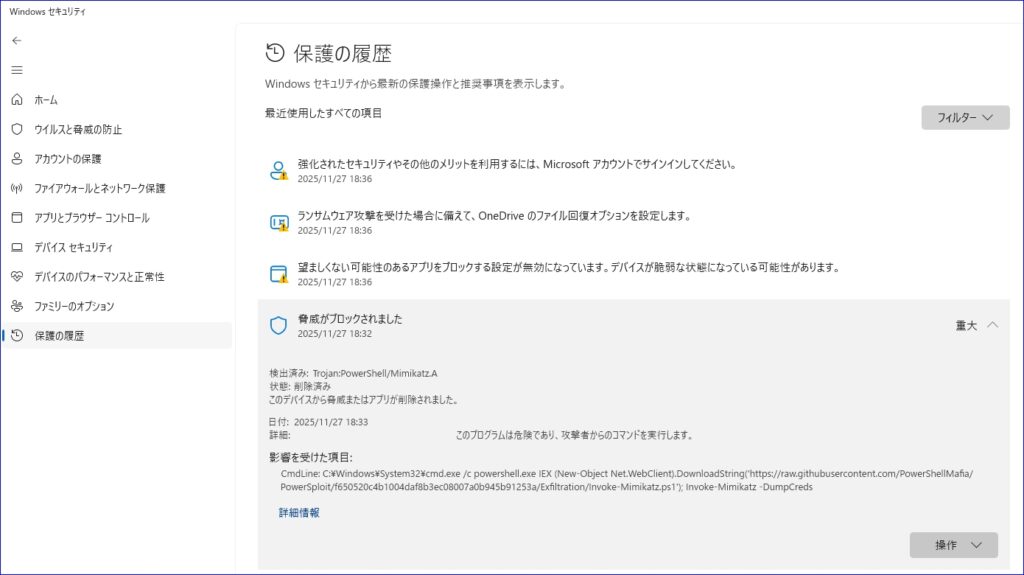
Task: Select 保護の履歴 in sidebar
Action: click(59, 335)
